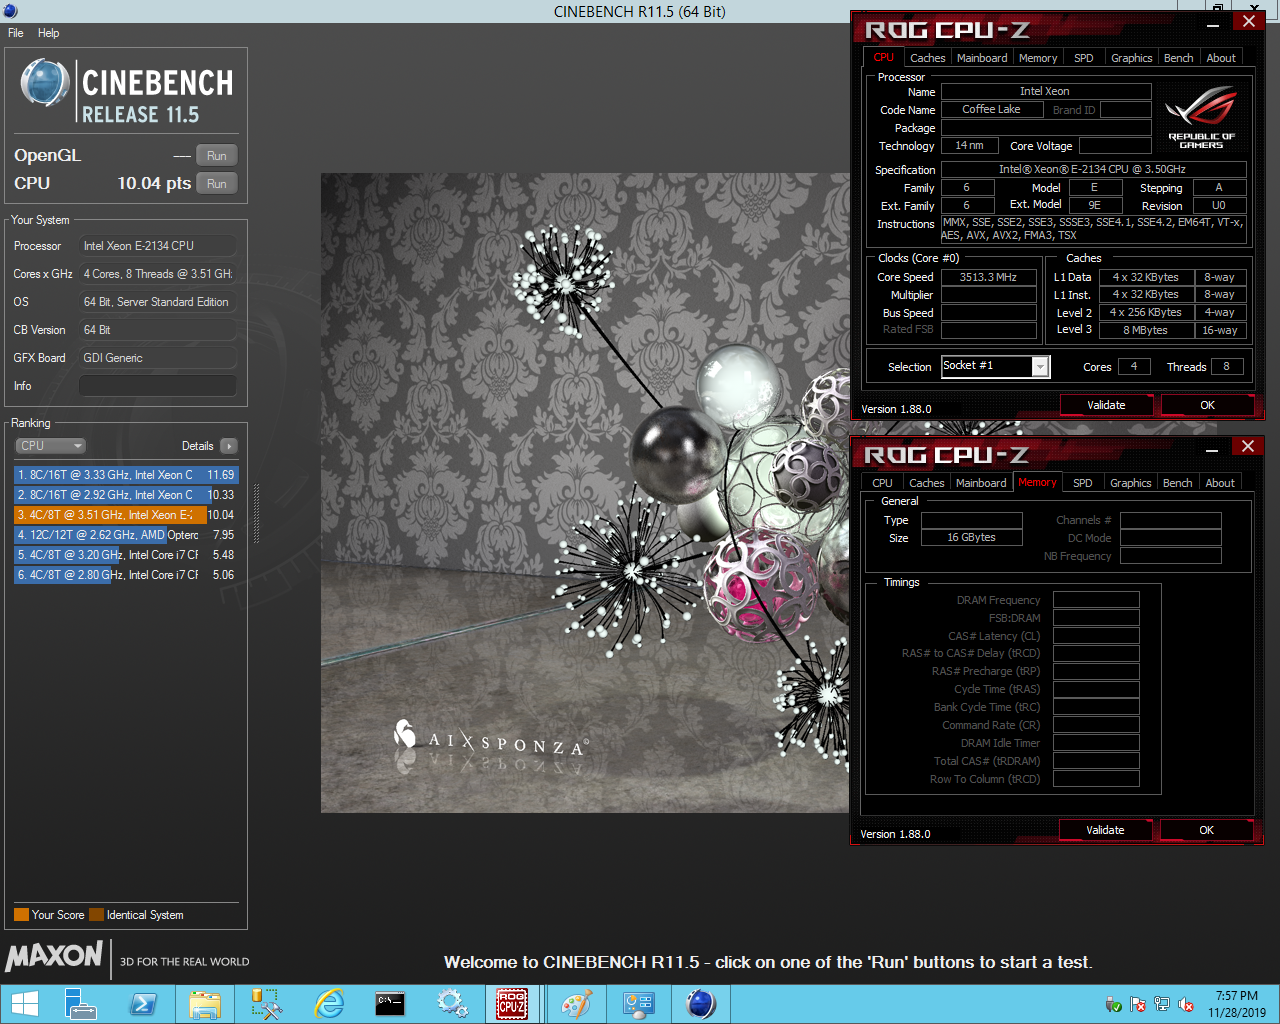This screenshot has height=1024, width=1280.
Task: Select Graphics tab in upper CPU-Z window
Action: (x=1131, y=58)
